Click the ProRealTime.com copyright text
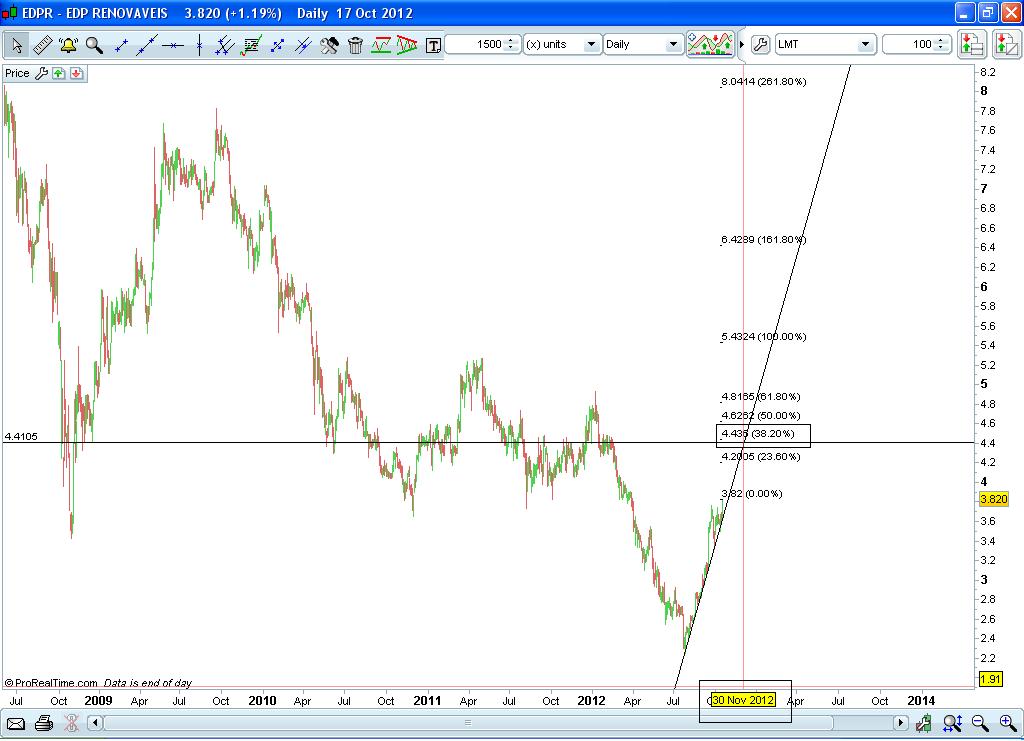 click(x=51, y=683)
